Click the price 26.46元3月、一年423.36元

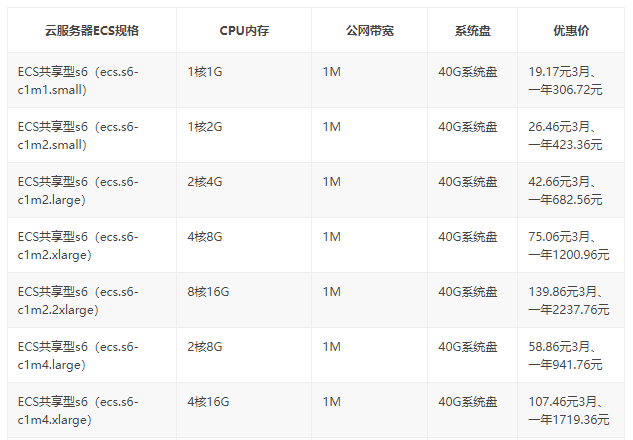pyautogui.click(x=565, y=136)
